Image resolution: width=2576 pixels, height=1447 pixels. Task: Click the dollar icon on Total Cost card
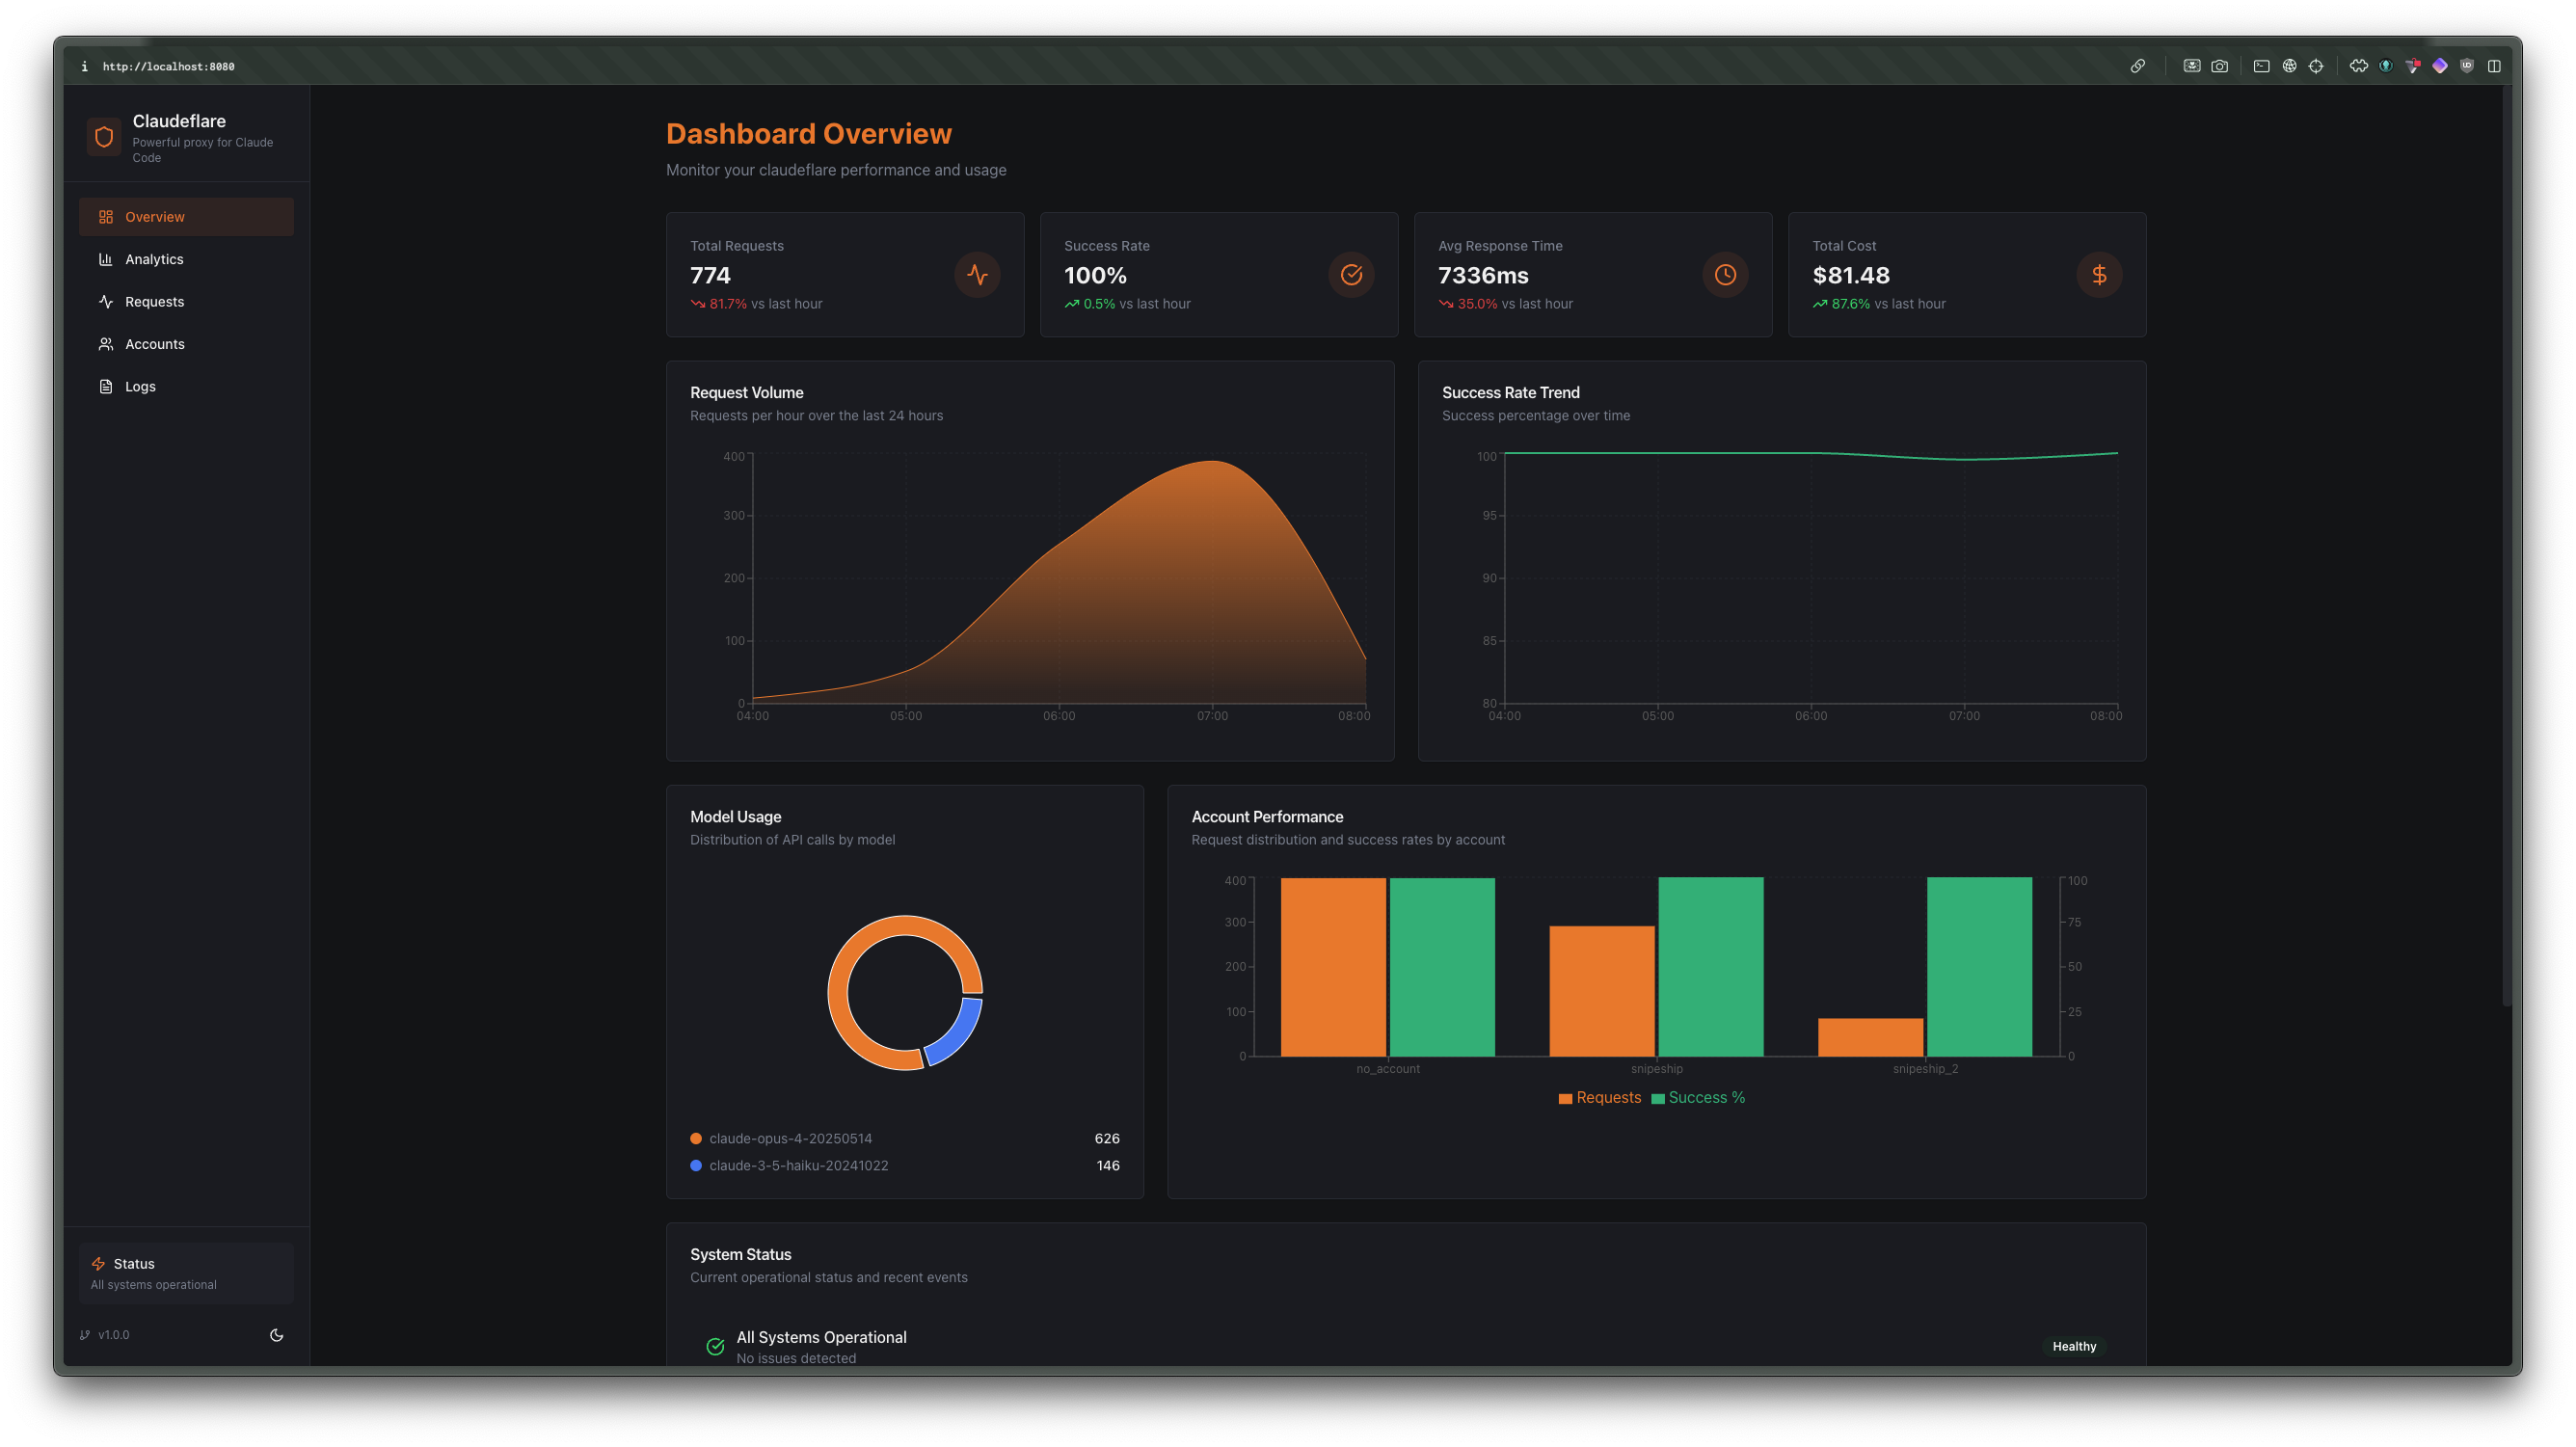(2099, 274)
